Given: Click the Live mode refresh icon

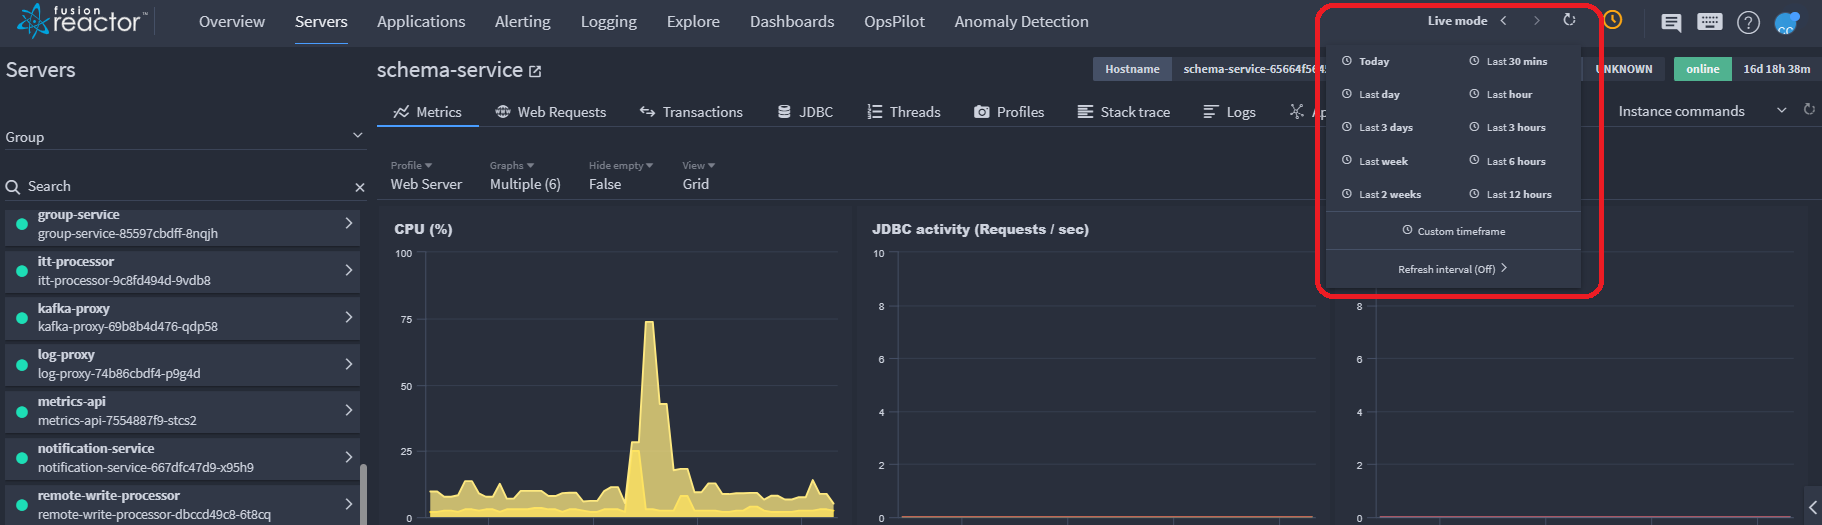Looking at the screenshot, I should click(x=1569, y=20).
